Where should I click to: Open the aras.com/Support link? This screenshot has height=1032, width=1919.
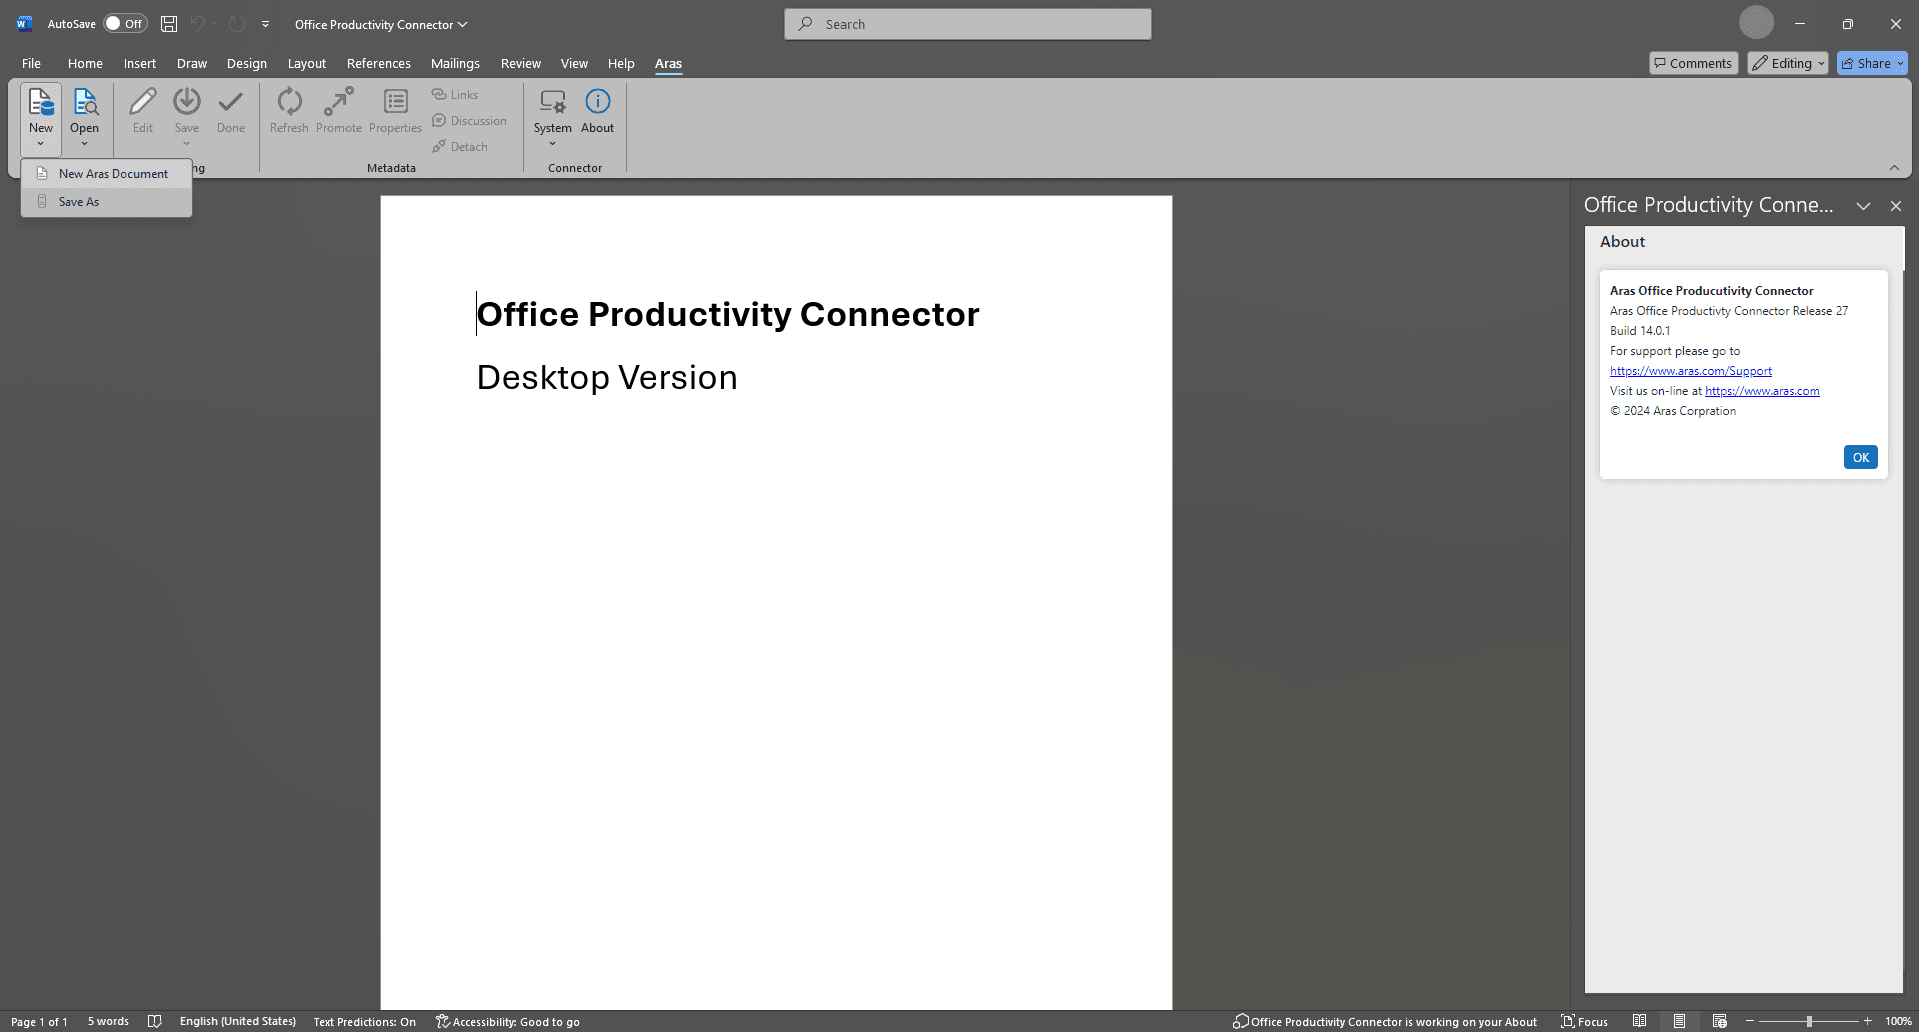click(x=1691, y=371)
